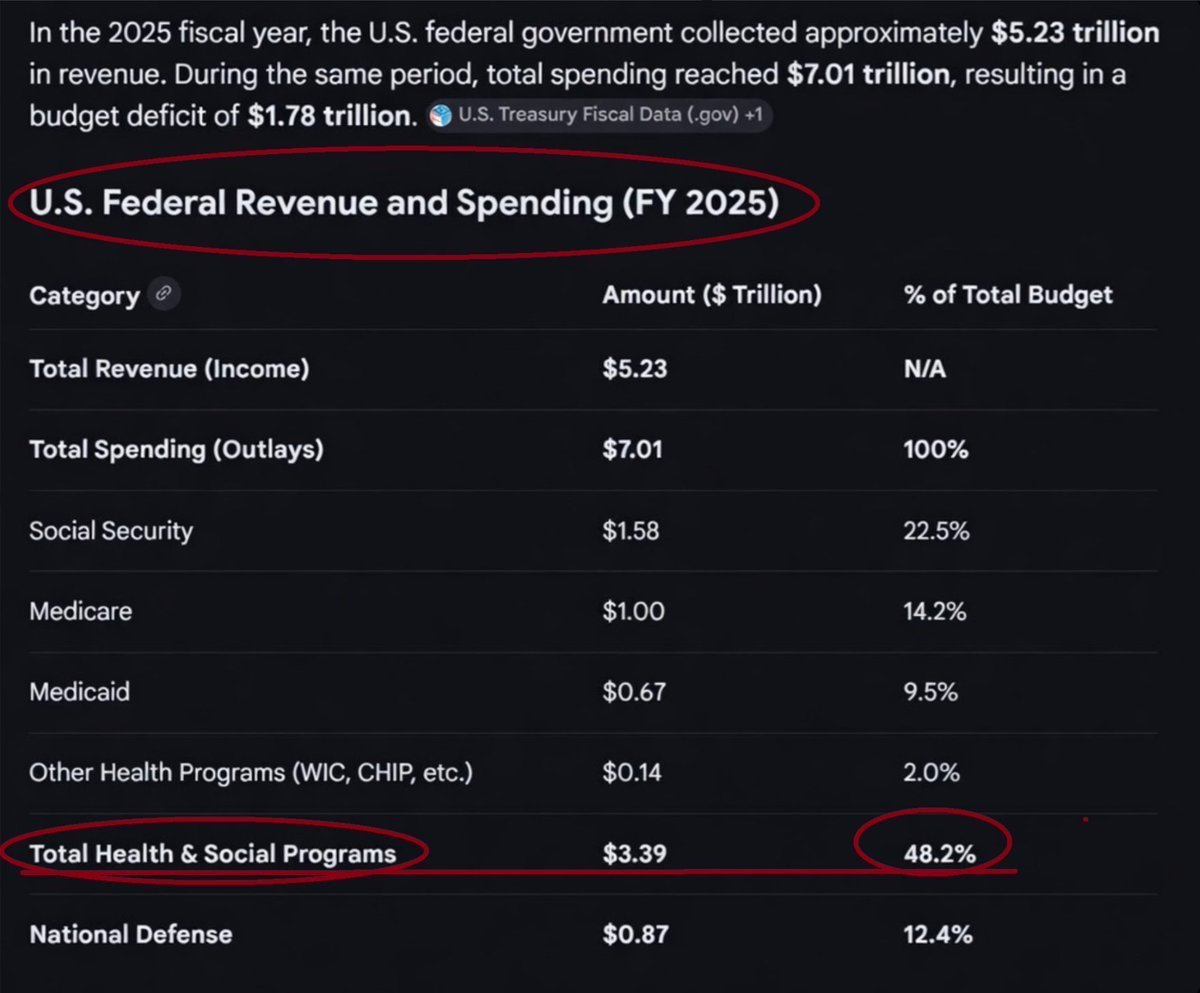
Task: Select the Amount ($ Trillion) column header
Action: [712, 295]
